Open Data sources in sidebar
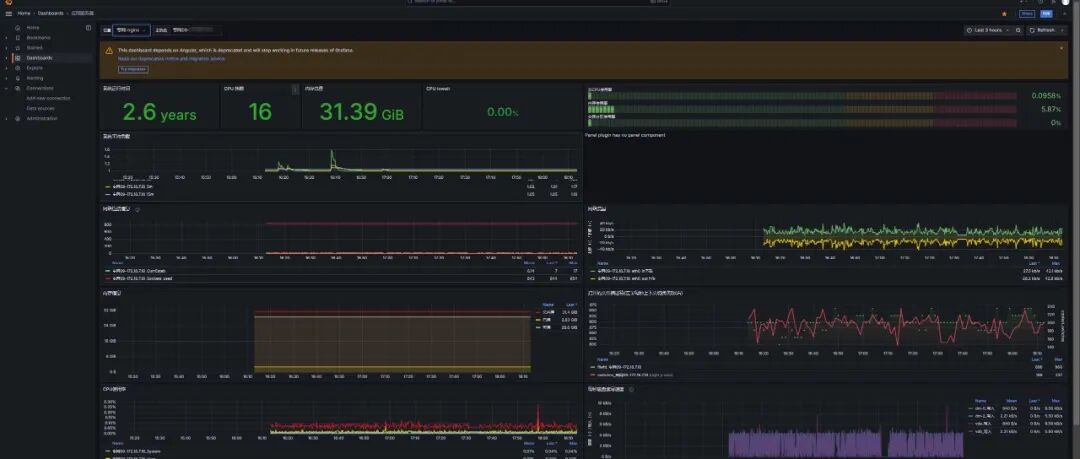 [40, 108]
